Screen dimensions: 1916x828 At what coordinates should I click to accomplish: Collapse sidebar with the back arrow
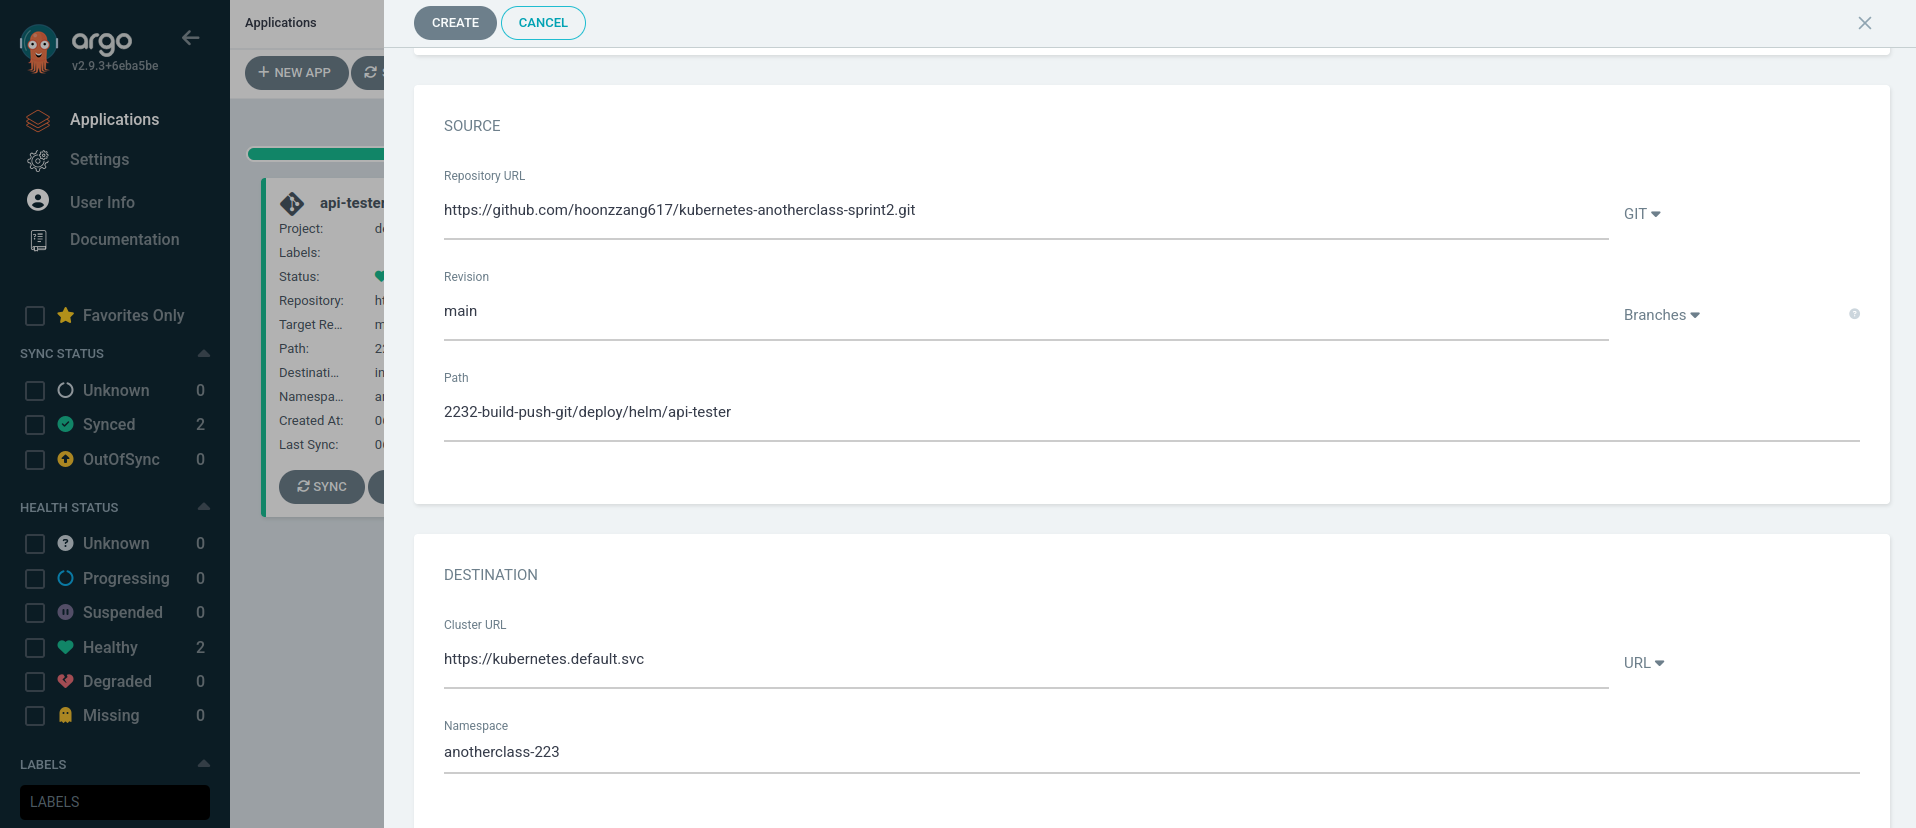tap(191, 38)
